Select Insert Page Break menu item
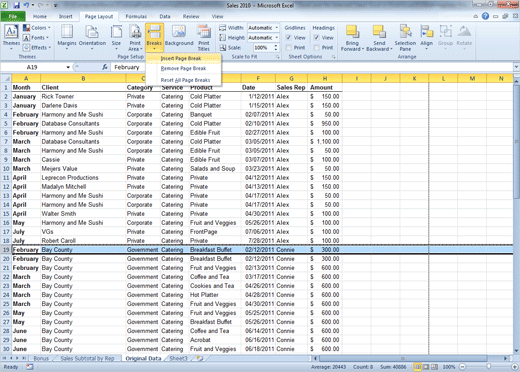520x372 pixels. (184, 58)
